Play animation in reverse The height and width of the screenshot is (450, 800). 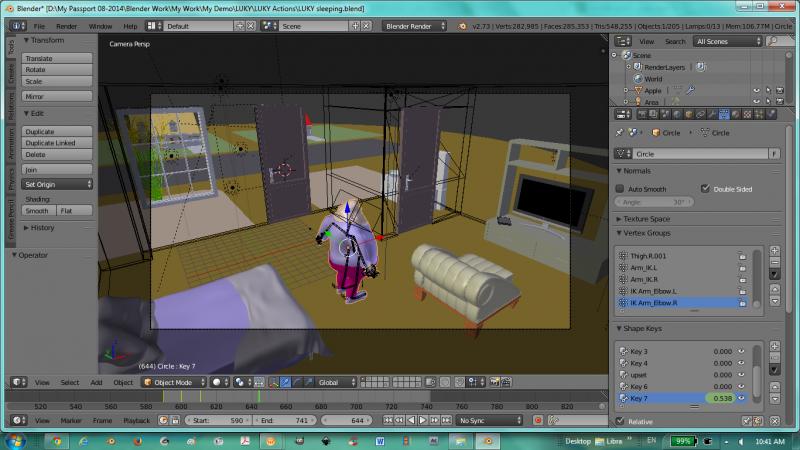411,420
